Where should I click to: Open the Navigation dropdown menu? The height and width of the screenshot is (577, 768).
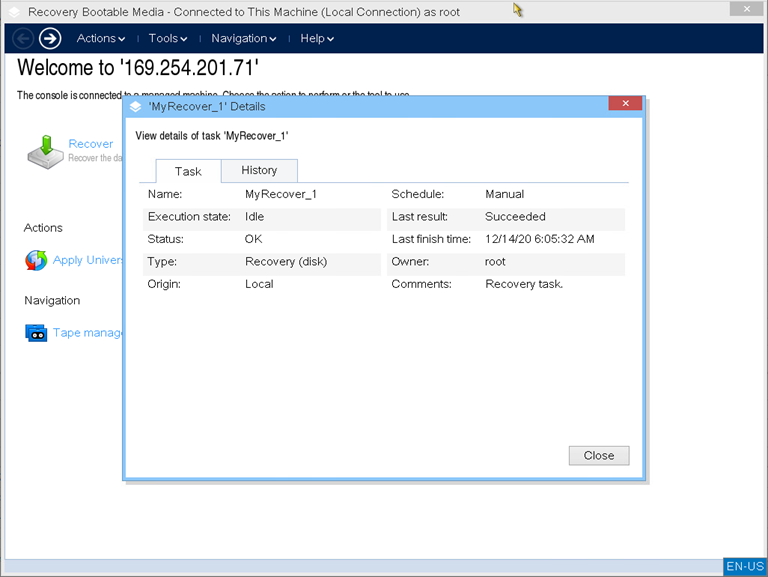[x=244, y=38]
